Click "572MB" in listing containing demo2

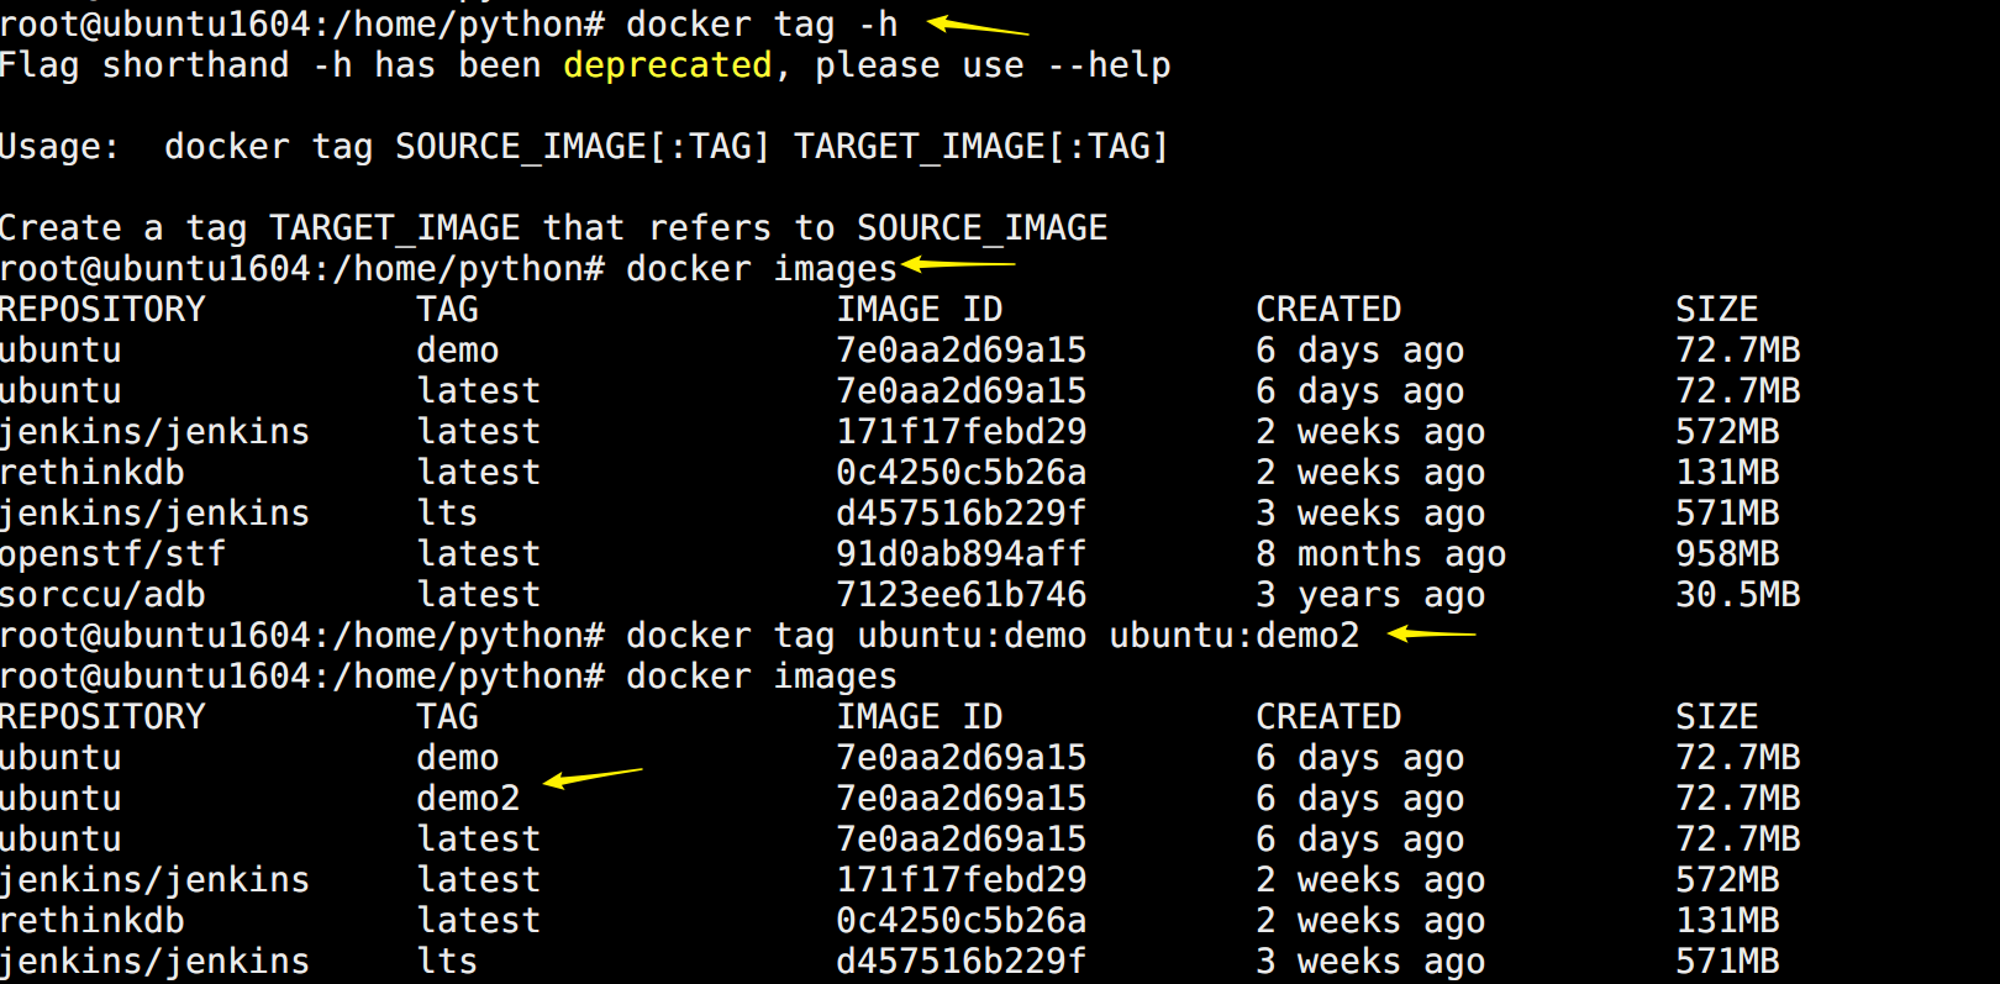pyautogui.click(x=1728, y=880)
